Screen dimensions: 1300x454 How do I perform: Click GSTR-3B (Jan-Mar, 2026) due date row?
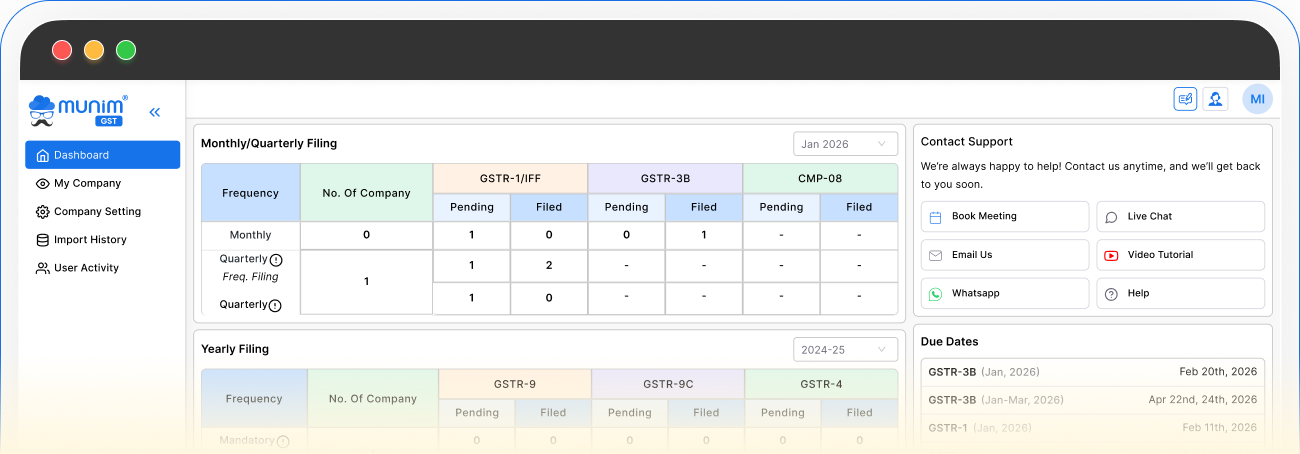[x=1093, y=400]
